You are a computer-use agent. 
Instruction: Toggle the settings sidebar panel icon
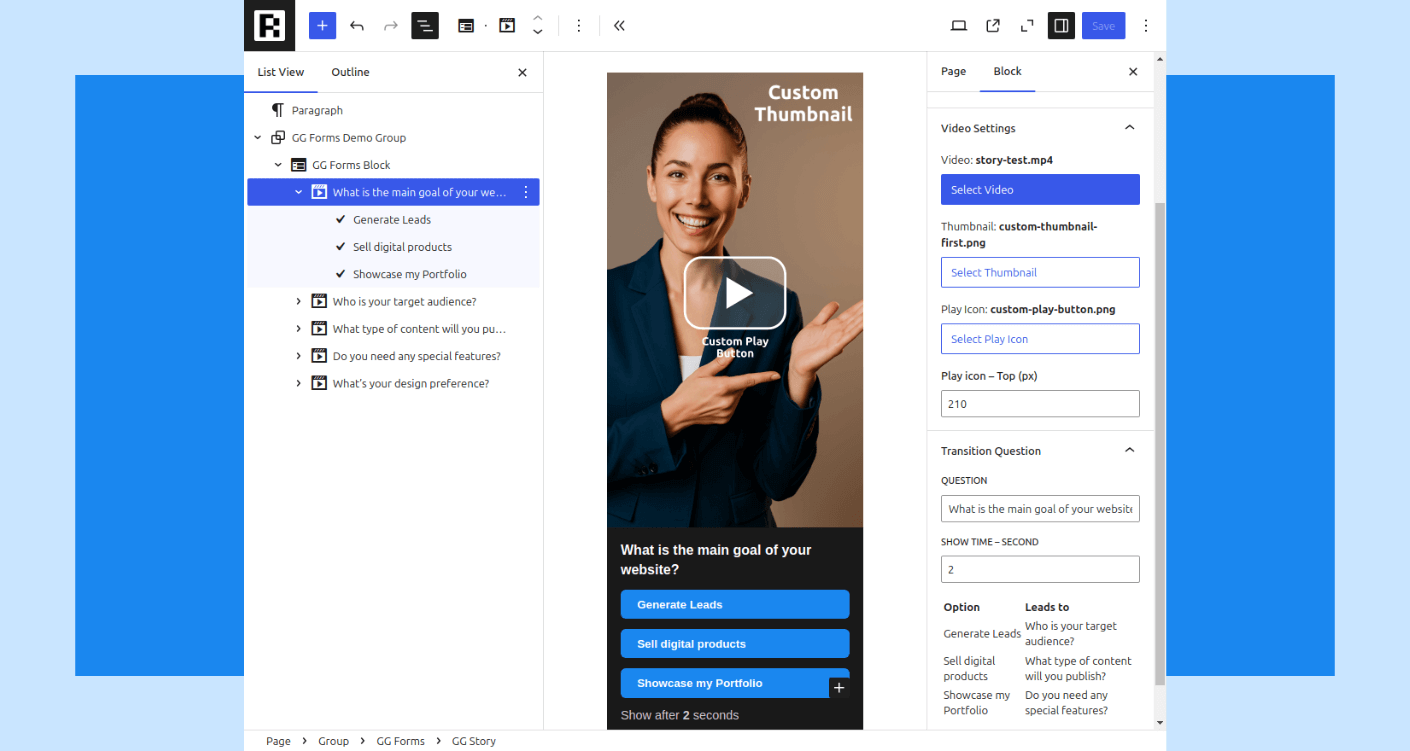pyautogui.click(x=1061, y=26)
